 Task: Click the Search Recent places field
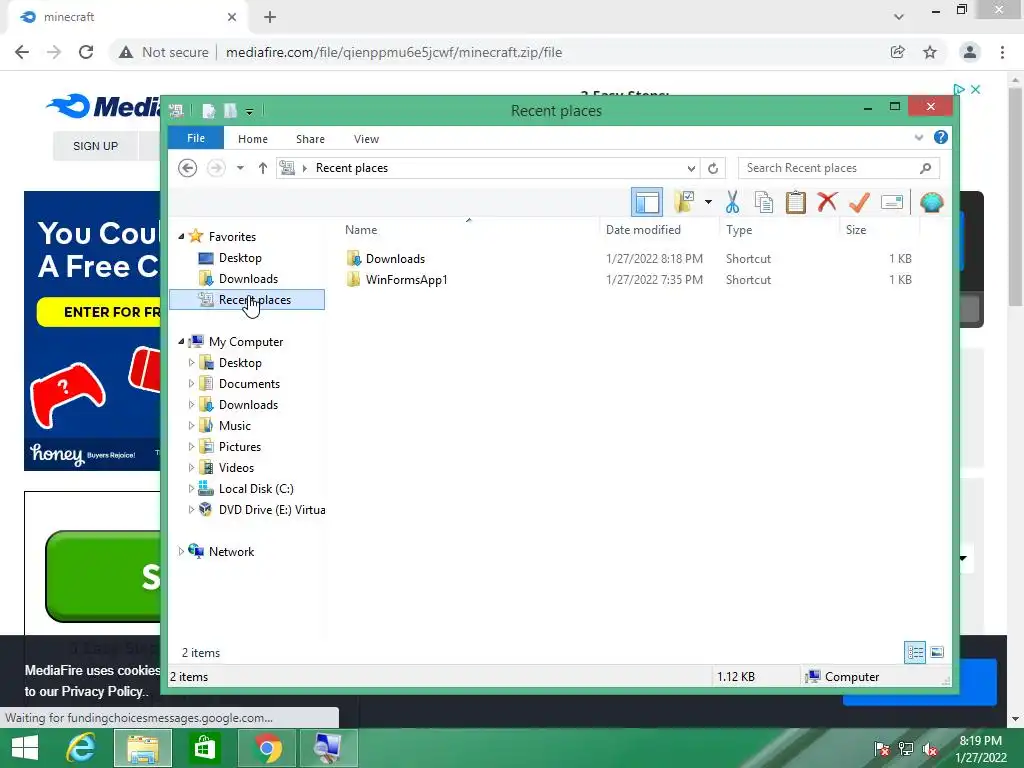[839, 168]
